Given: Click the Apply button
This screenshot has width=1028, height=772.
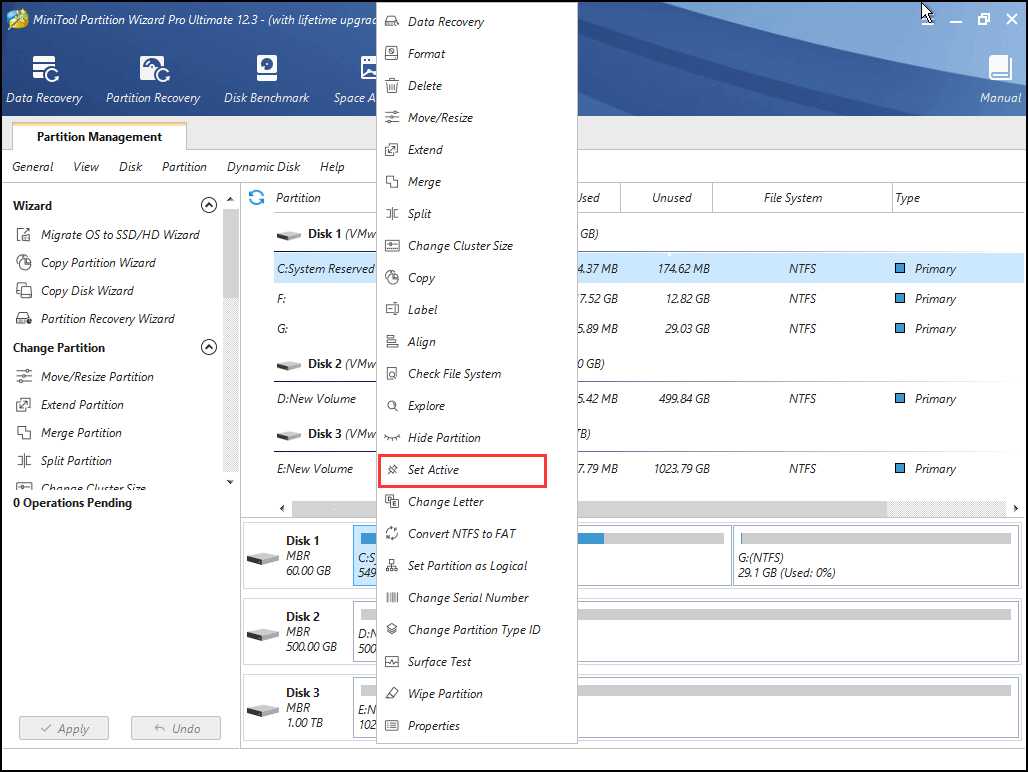Looking at the screenshot, I should [x=64, y=728].
